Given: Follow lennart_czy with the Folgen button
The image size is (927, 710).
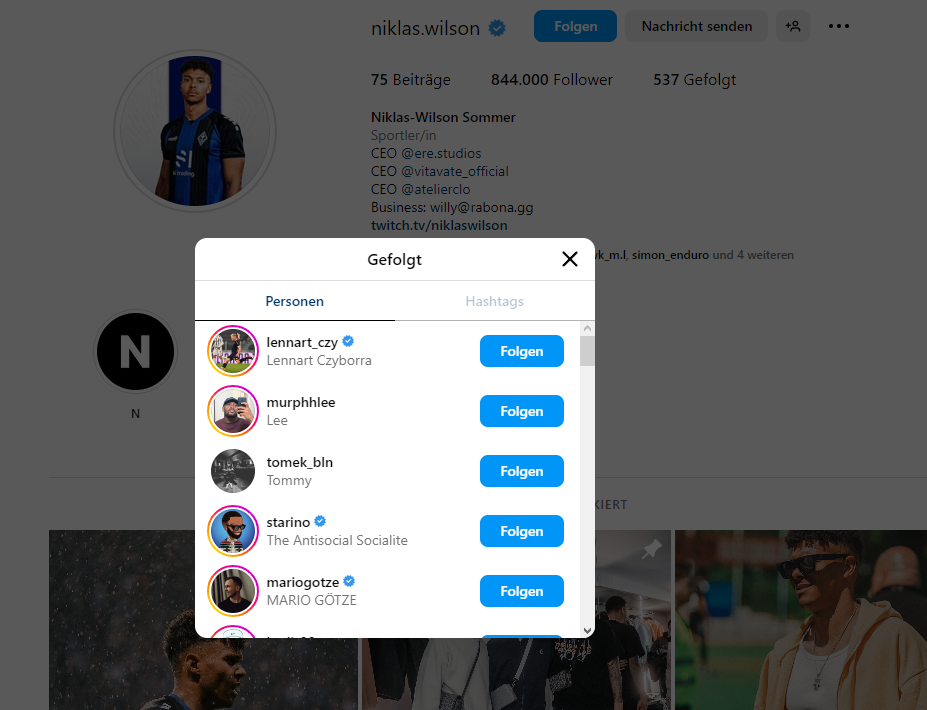Looking at the screenshot, I should click(521, 351).
